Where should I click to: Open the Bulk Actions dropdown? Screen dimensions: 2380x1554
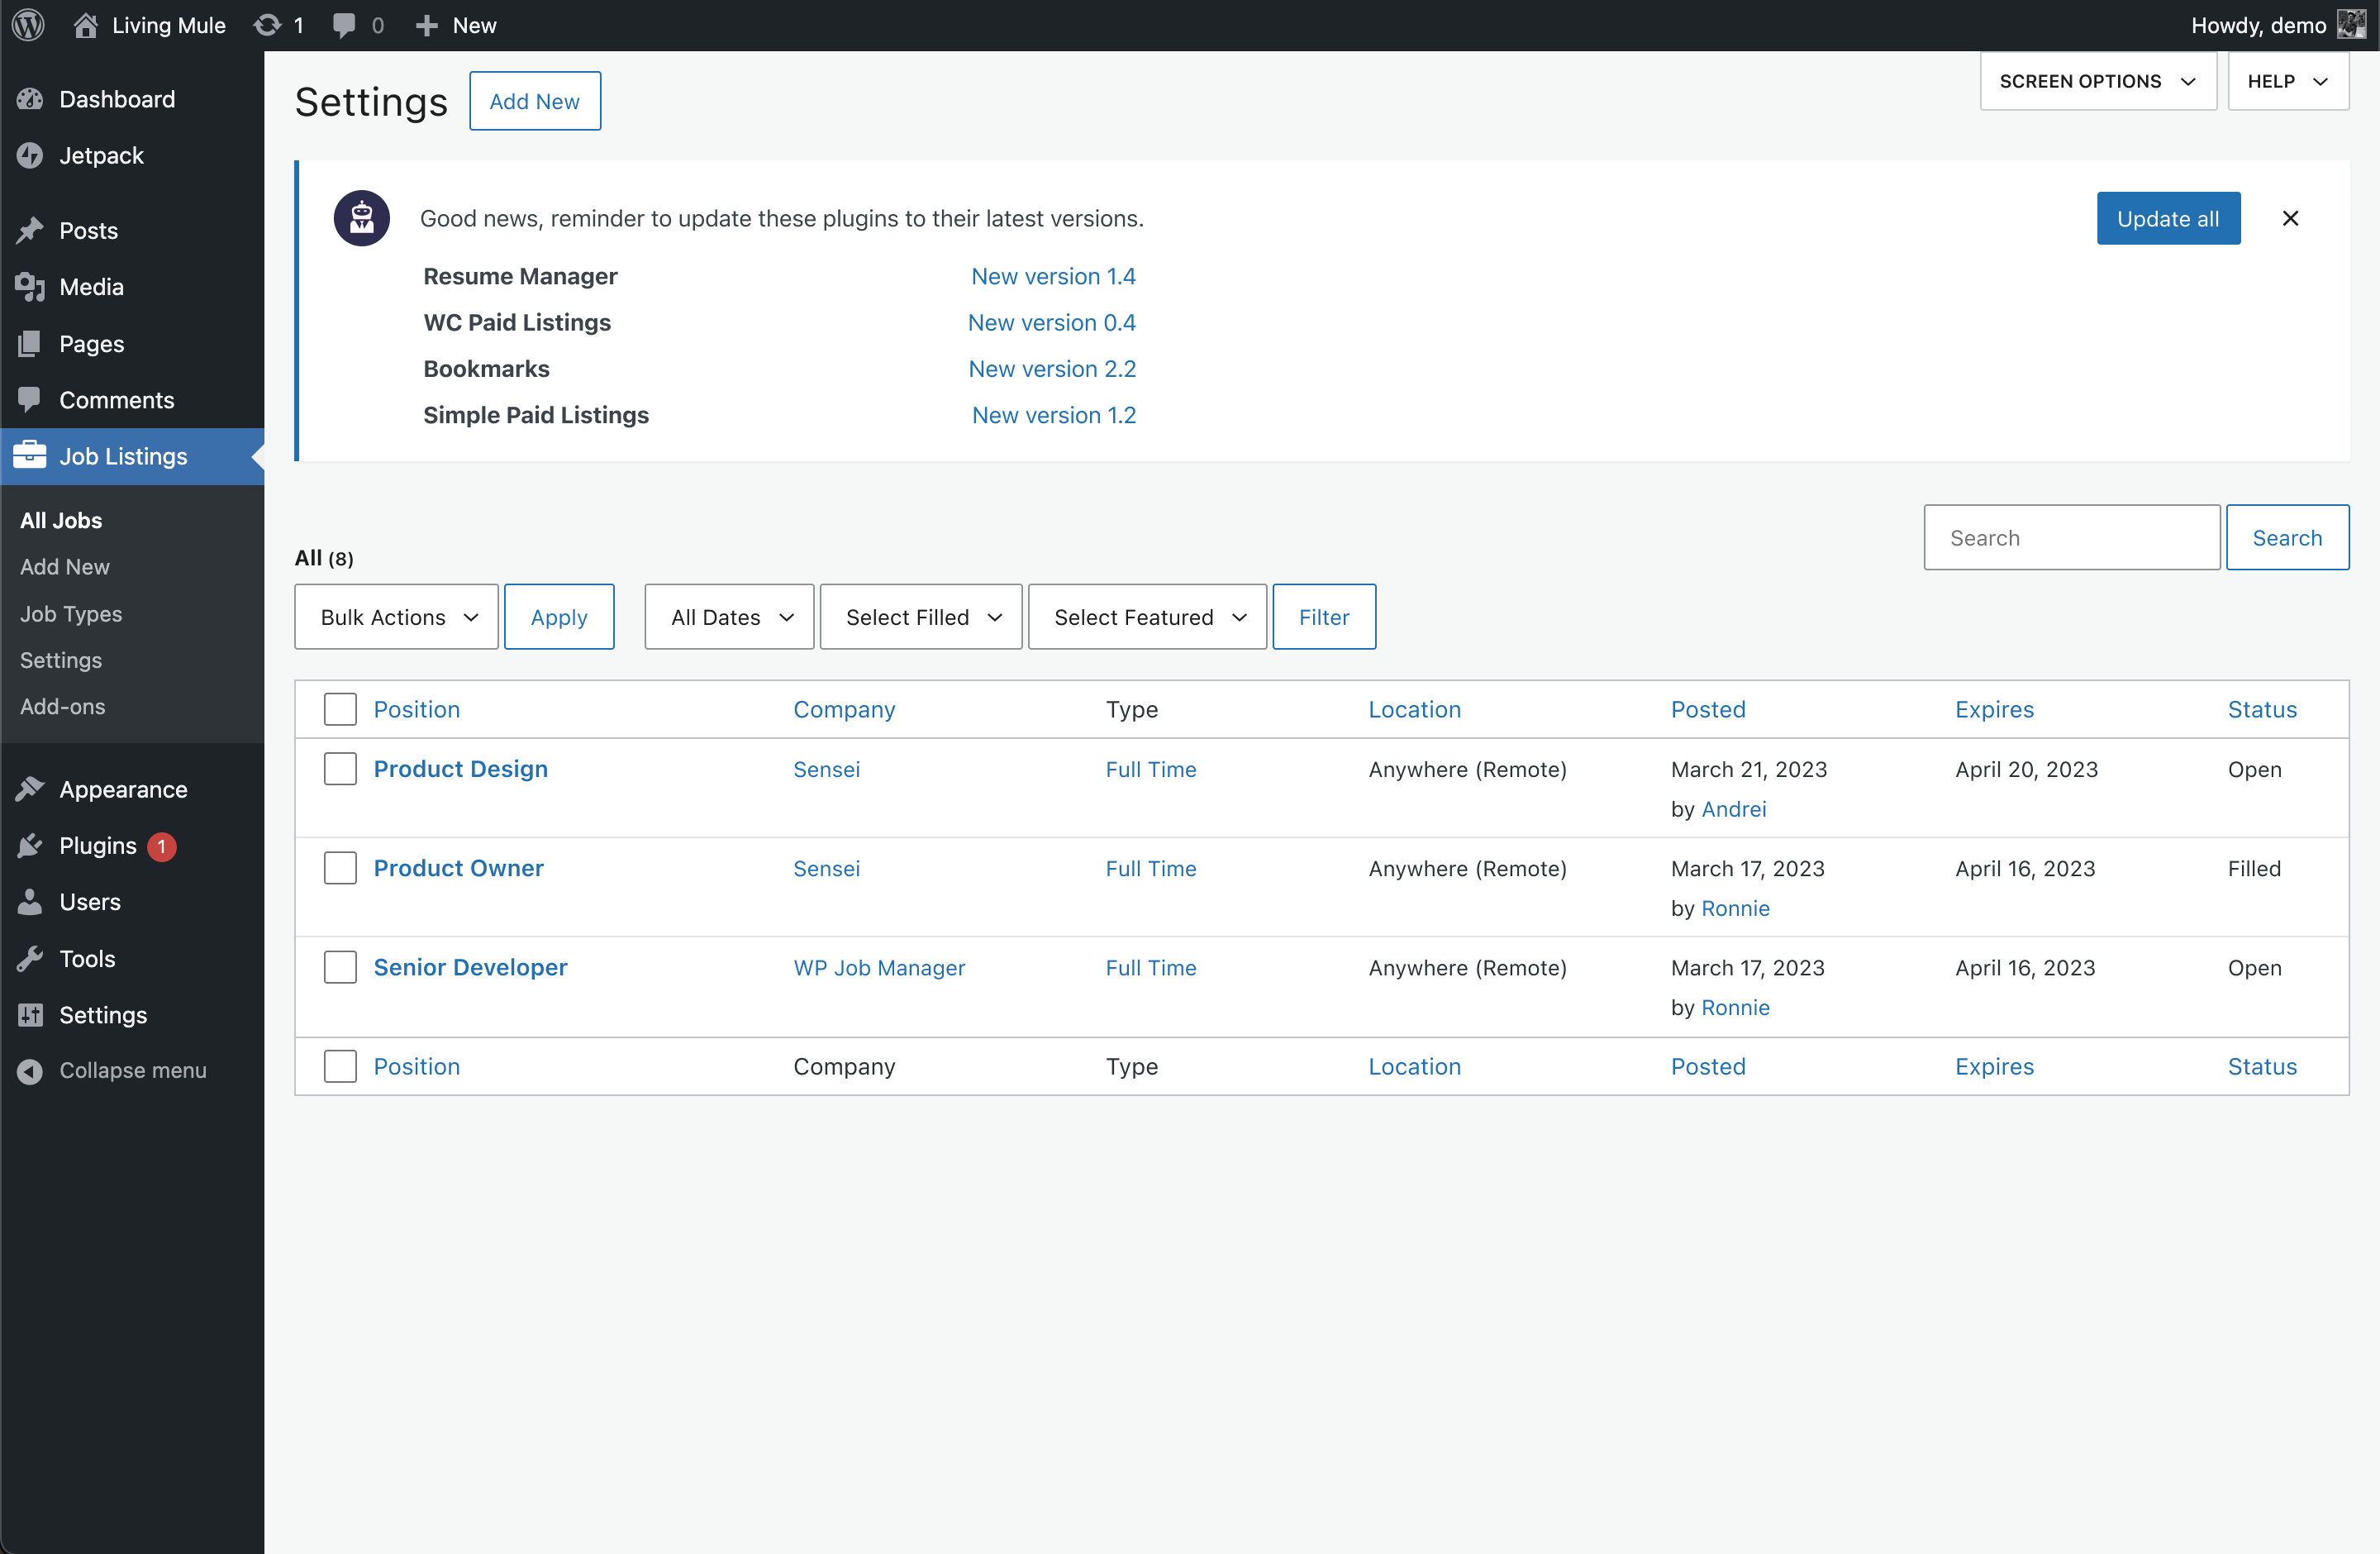point(396,616)
